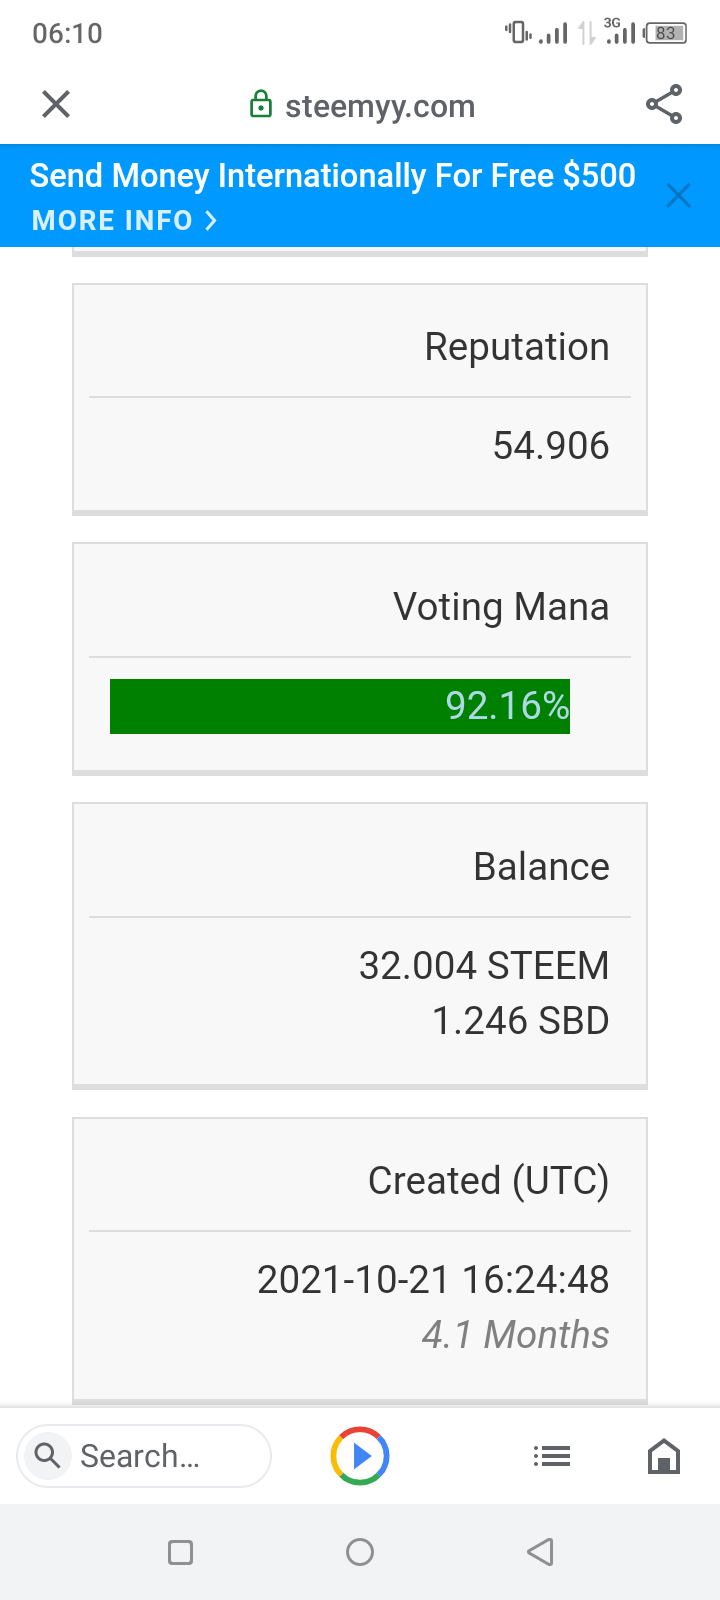
Task: Tap the Android home circle button
Action: pos(360,1552)
